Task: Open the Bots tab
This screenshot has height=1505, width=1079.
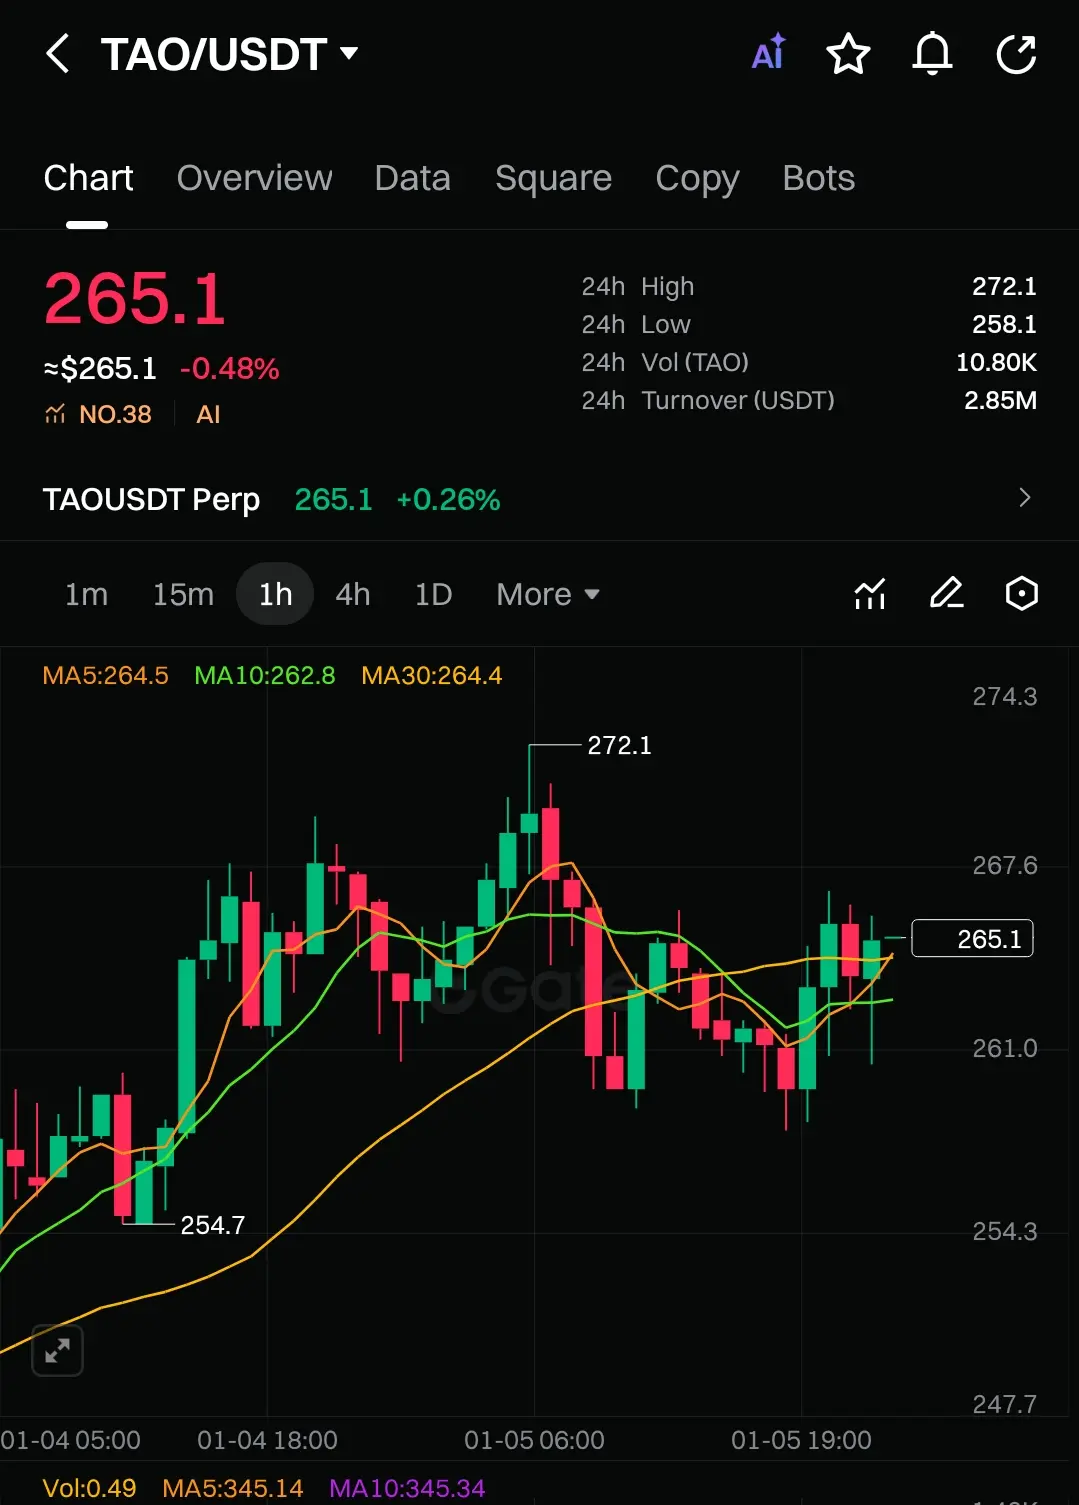Action: pos(818,178)
